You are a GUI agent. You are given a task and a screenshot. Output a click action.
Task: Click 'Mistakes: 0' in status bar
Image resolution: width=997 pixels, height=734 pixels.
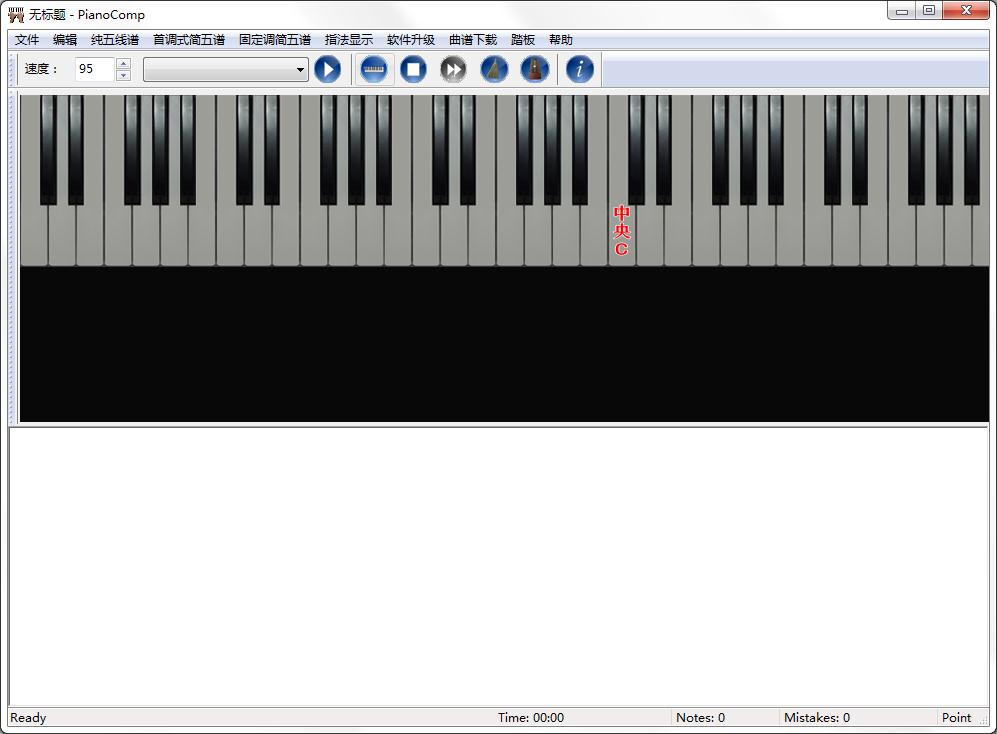point(816,717)
